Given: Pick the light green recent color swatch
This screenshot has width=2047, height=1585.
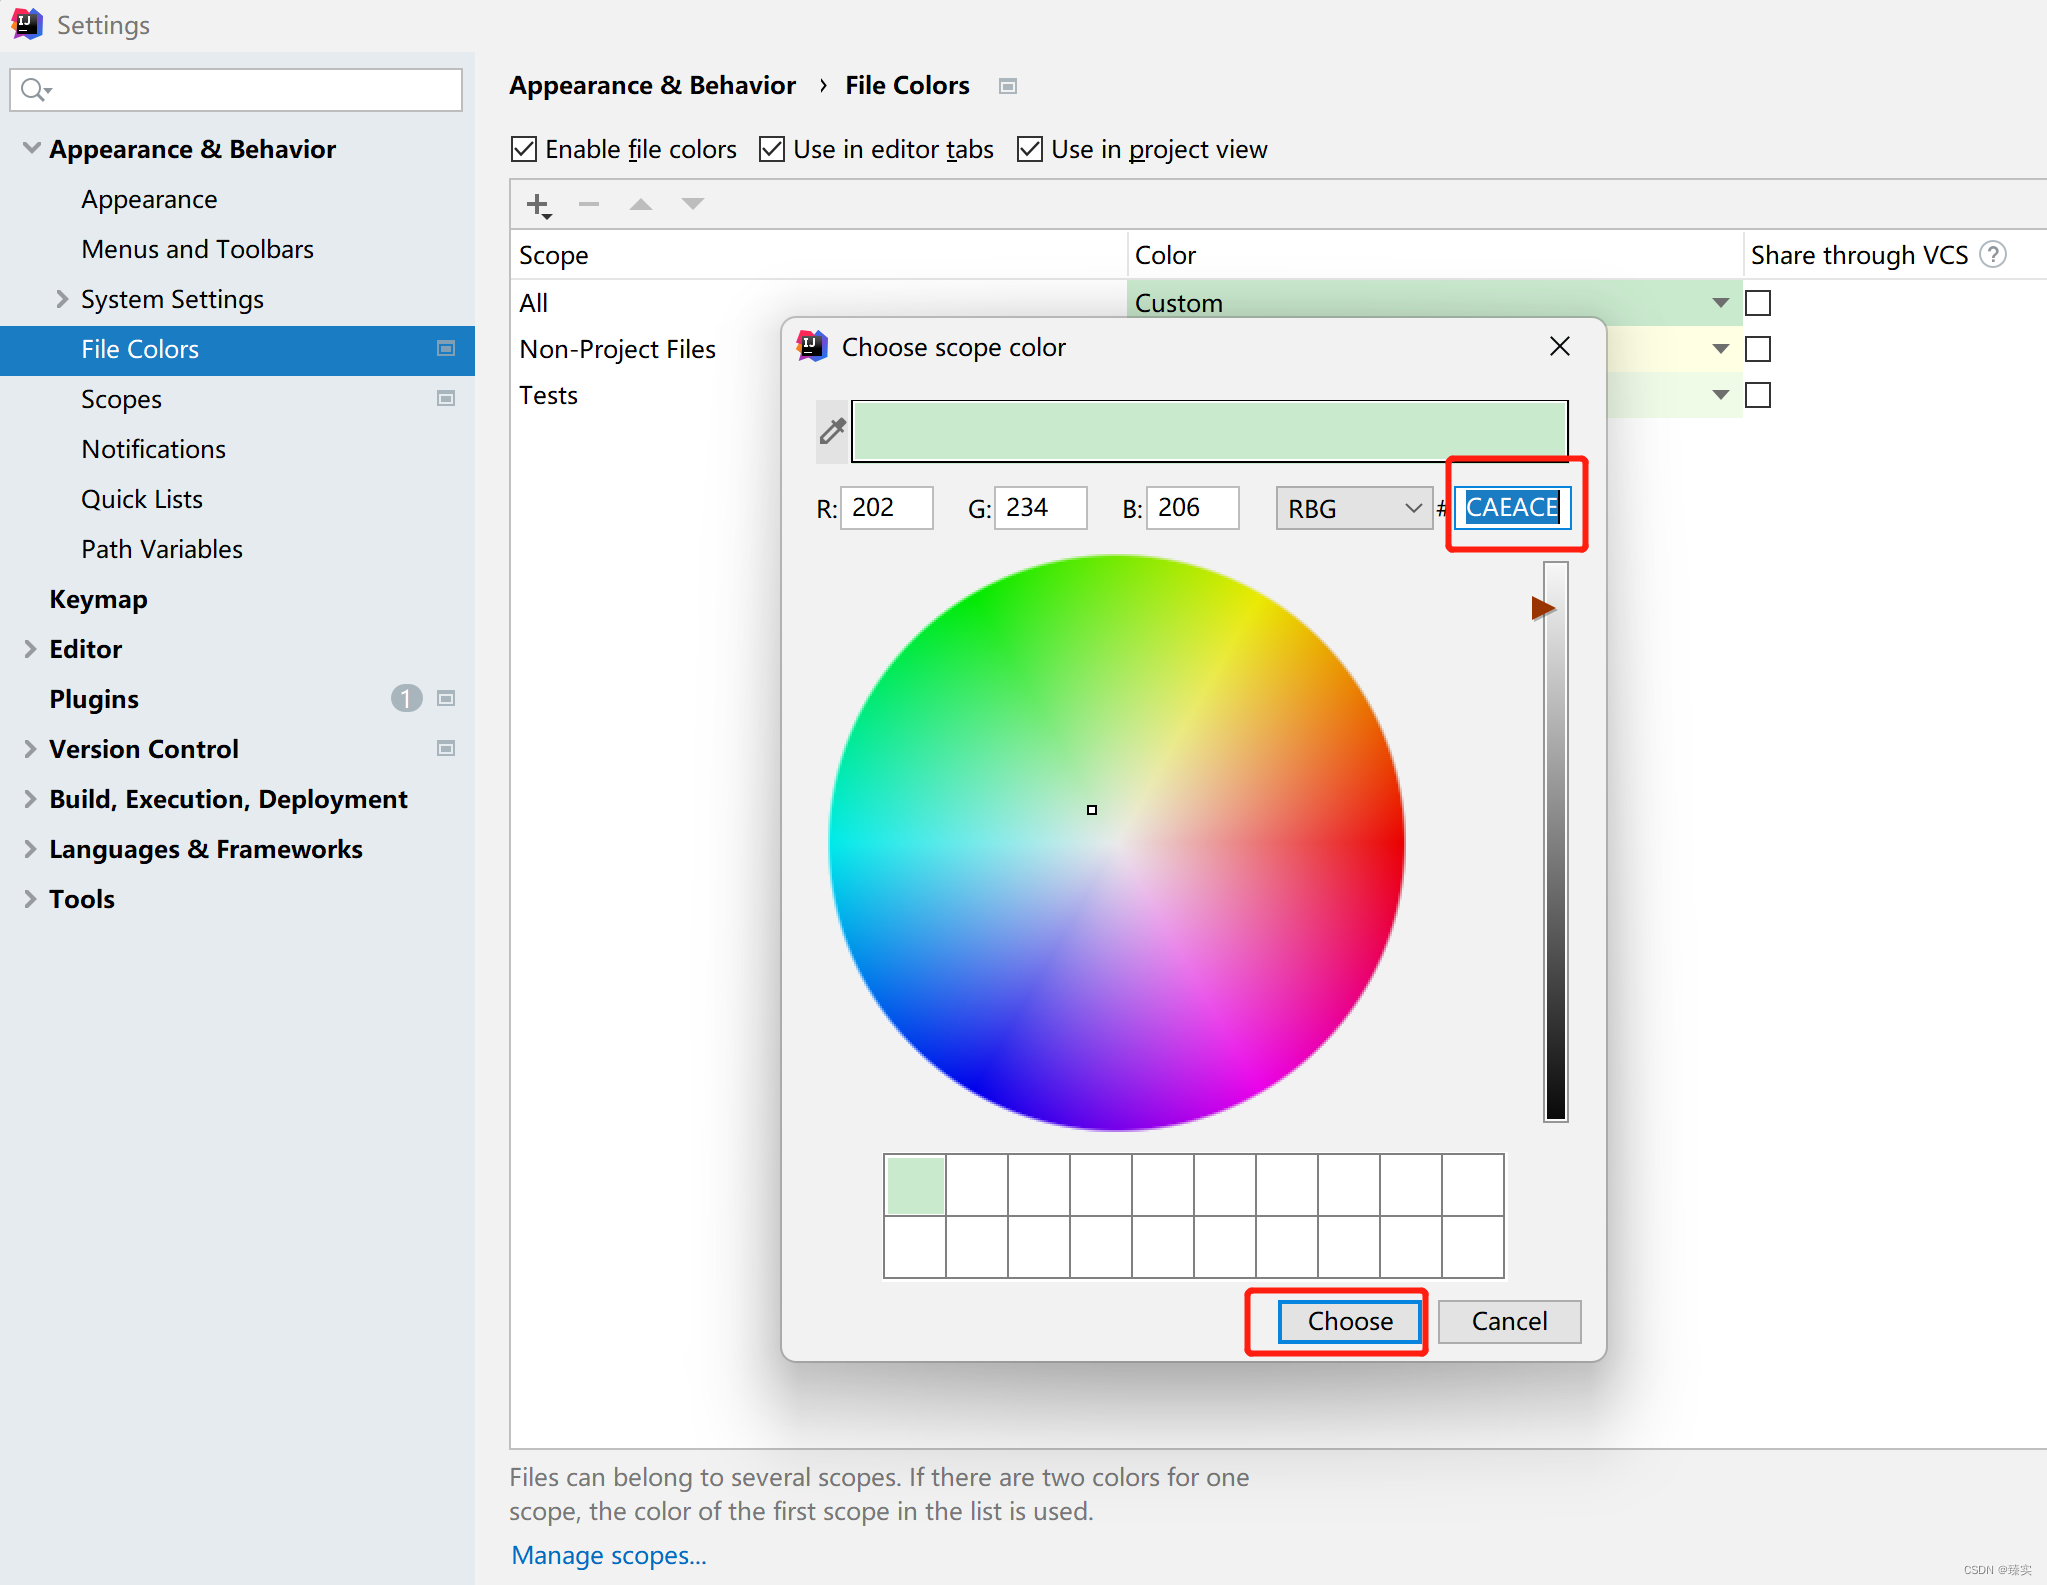Looking at the screenshot, I should (x=915, y=1185).
